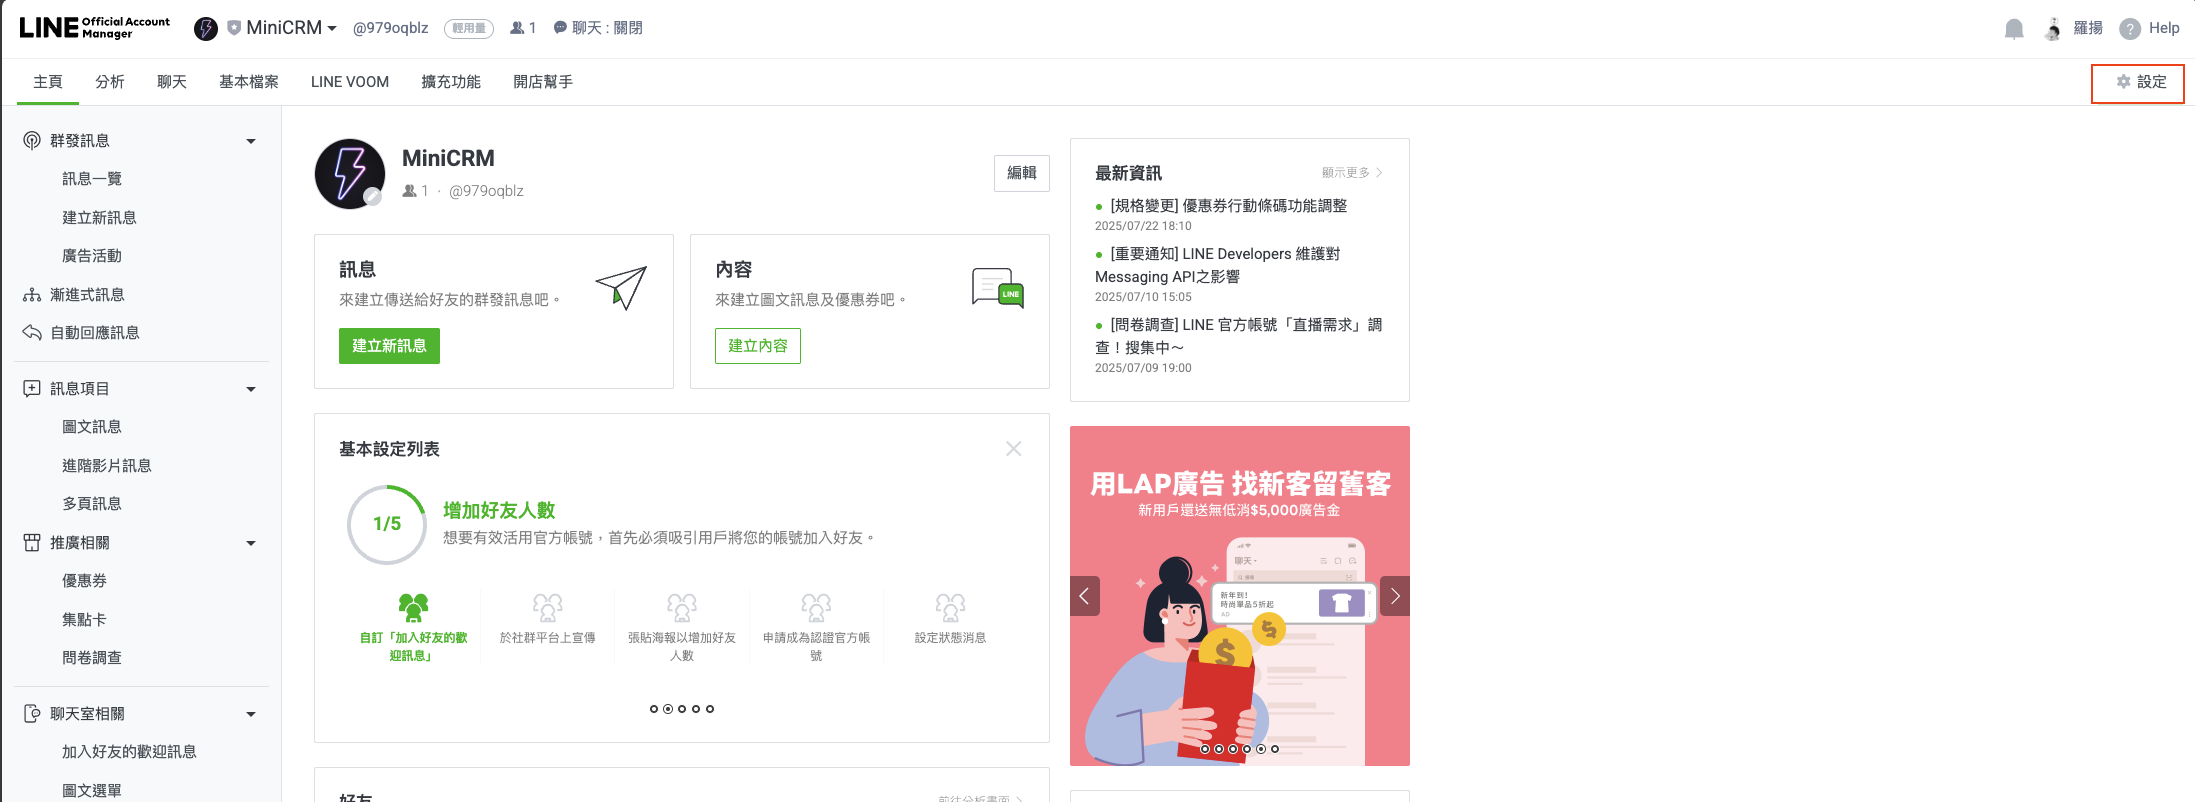
Task: Switch to the 分析 tab
Action: click(x=110, y=82)
